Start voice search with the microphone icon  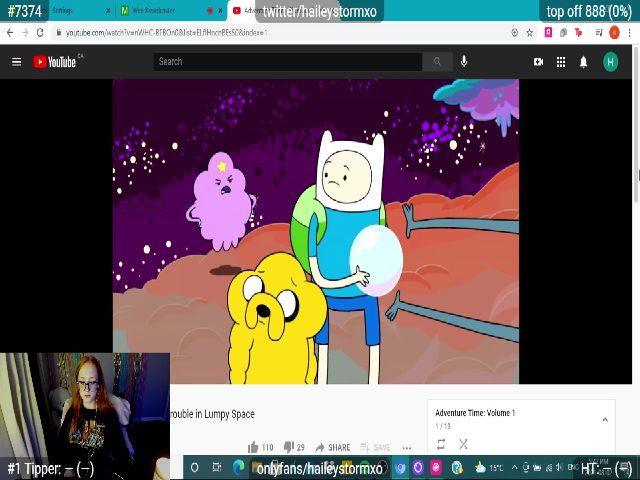pyautogui.click(x=464, y=62)
